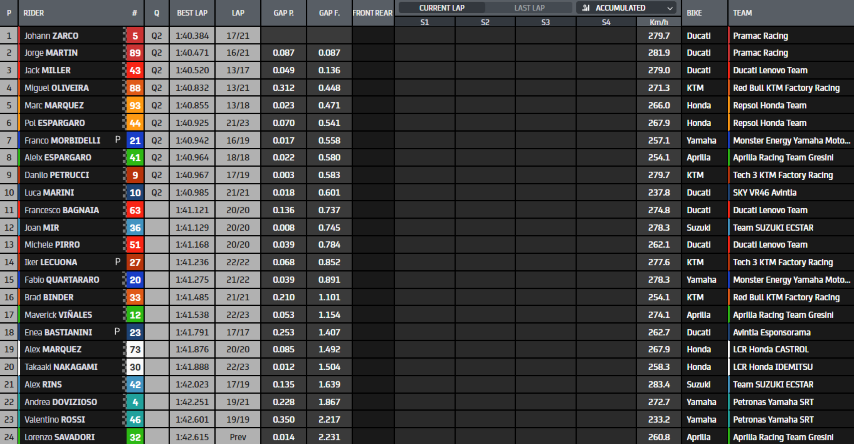Screen dimensions: 854x444
Task: Click the GAP F. column header
Action: (329, 13)
